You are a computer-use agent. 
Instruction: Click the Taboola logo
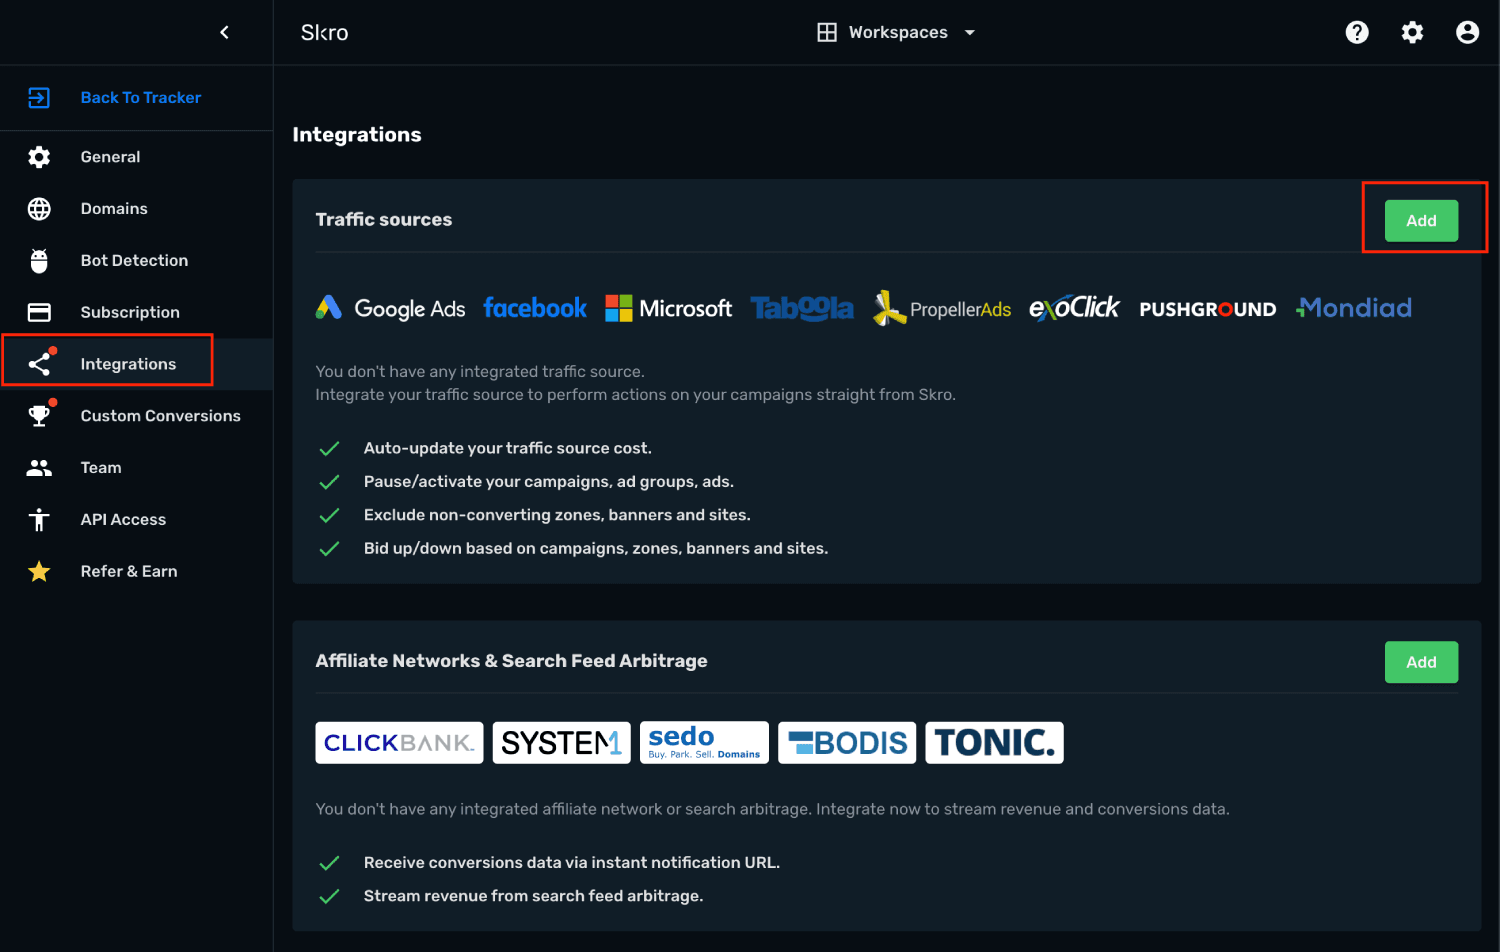[x=802, y=308]
